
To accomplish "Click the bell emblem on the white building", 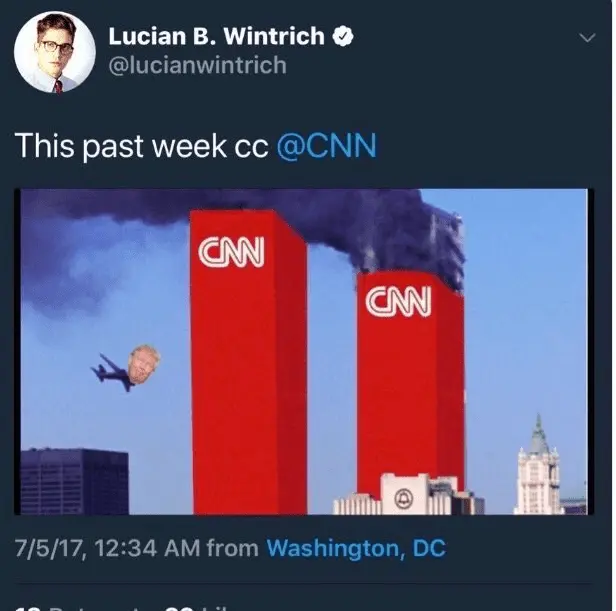I will 402,499.
